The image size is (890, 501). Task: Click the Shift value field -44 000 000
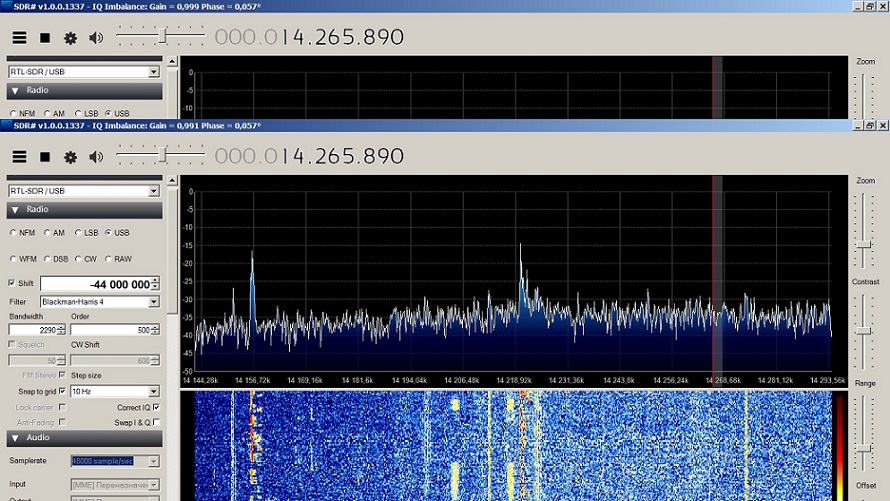(95, 284)
